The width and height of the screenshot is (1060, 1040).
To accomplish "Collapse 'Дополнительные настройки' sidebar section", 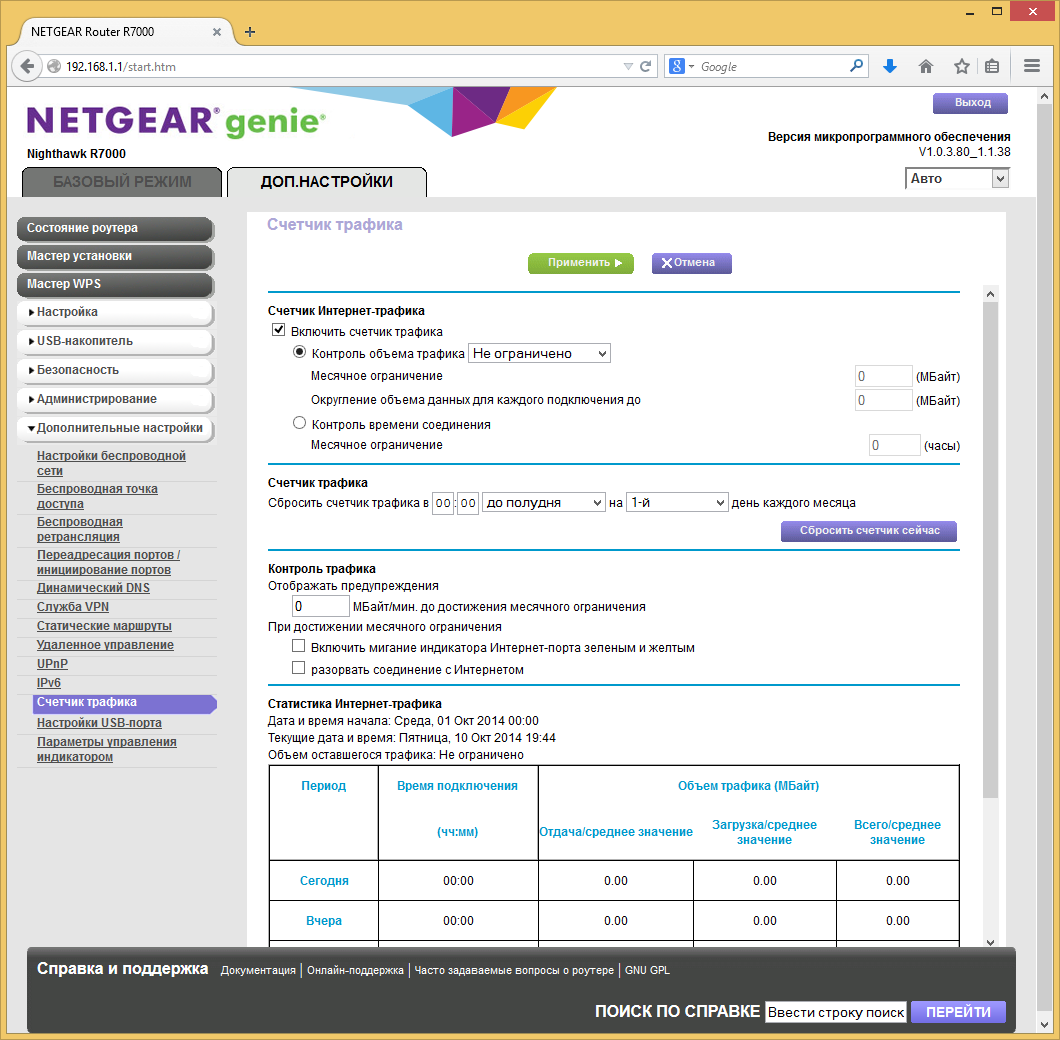I will [116, 428].
